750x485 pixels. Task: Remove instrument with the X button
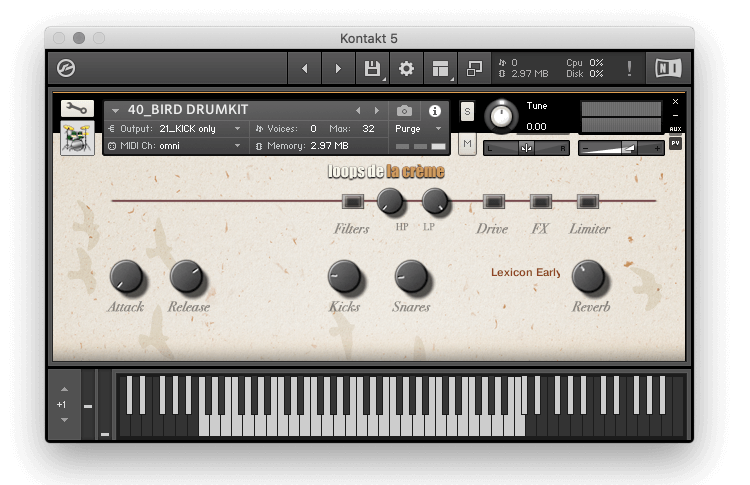[675, 101]
